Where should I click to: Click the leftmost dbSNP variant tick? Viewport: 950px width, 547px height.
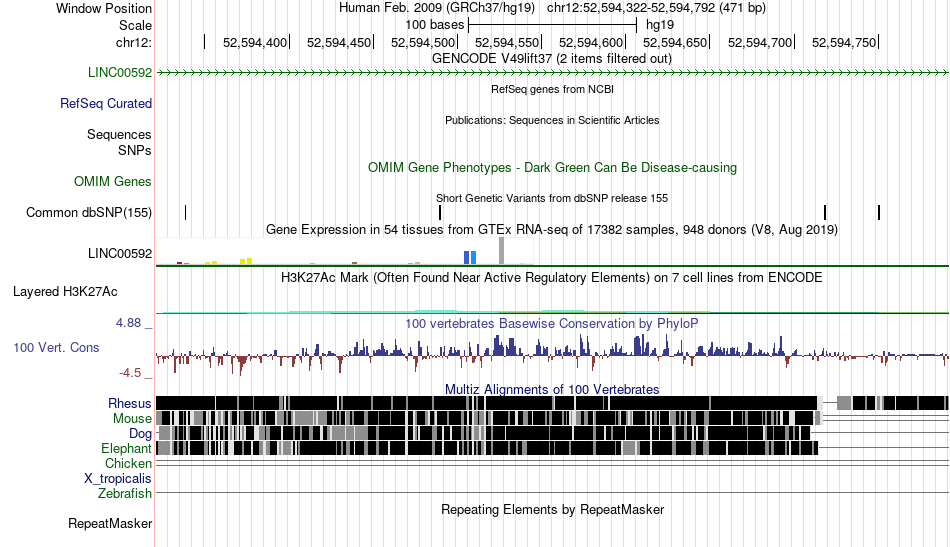pyautogui.click(x=185, y=213)
